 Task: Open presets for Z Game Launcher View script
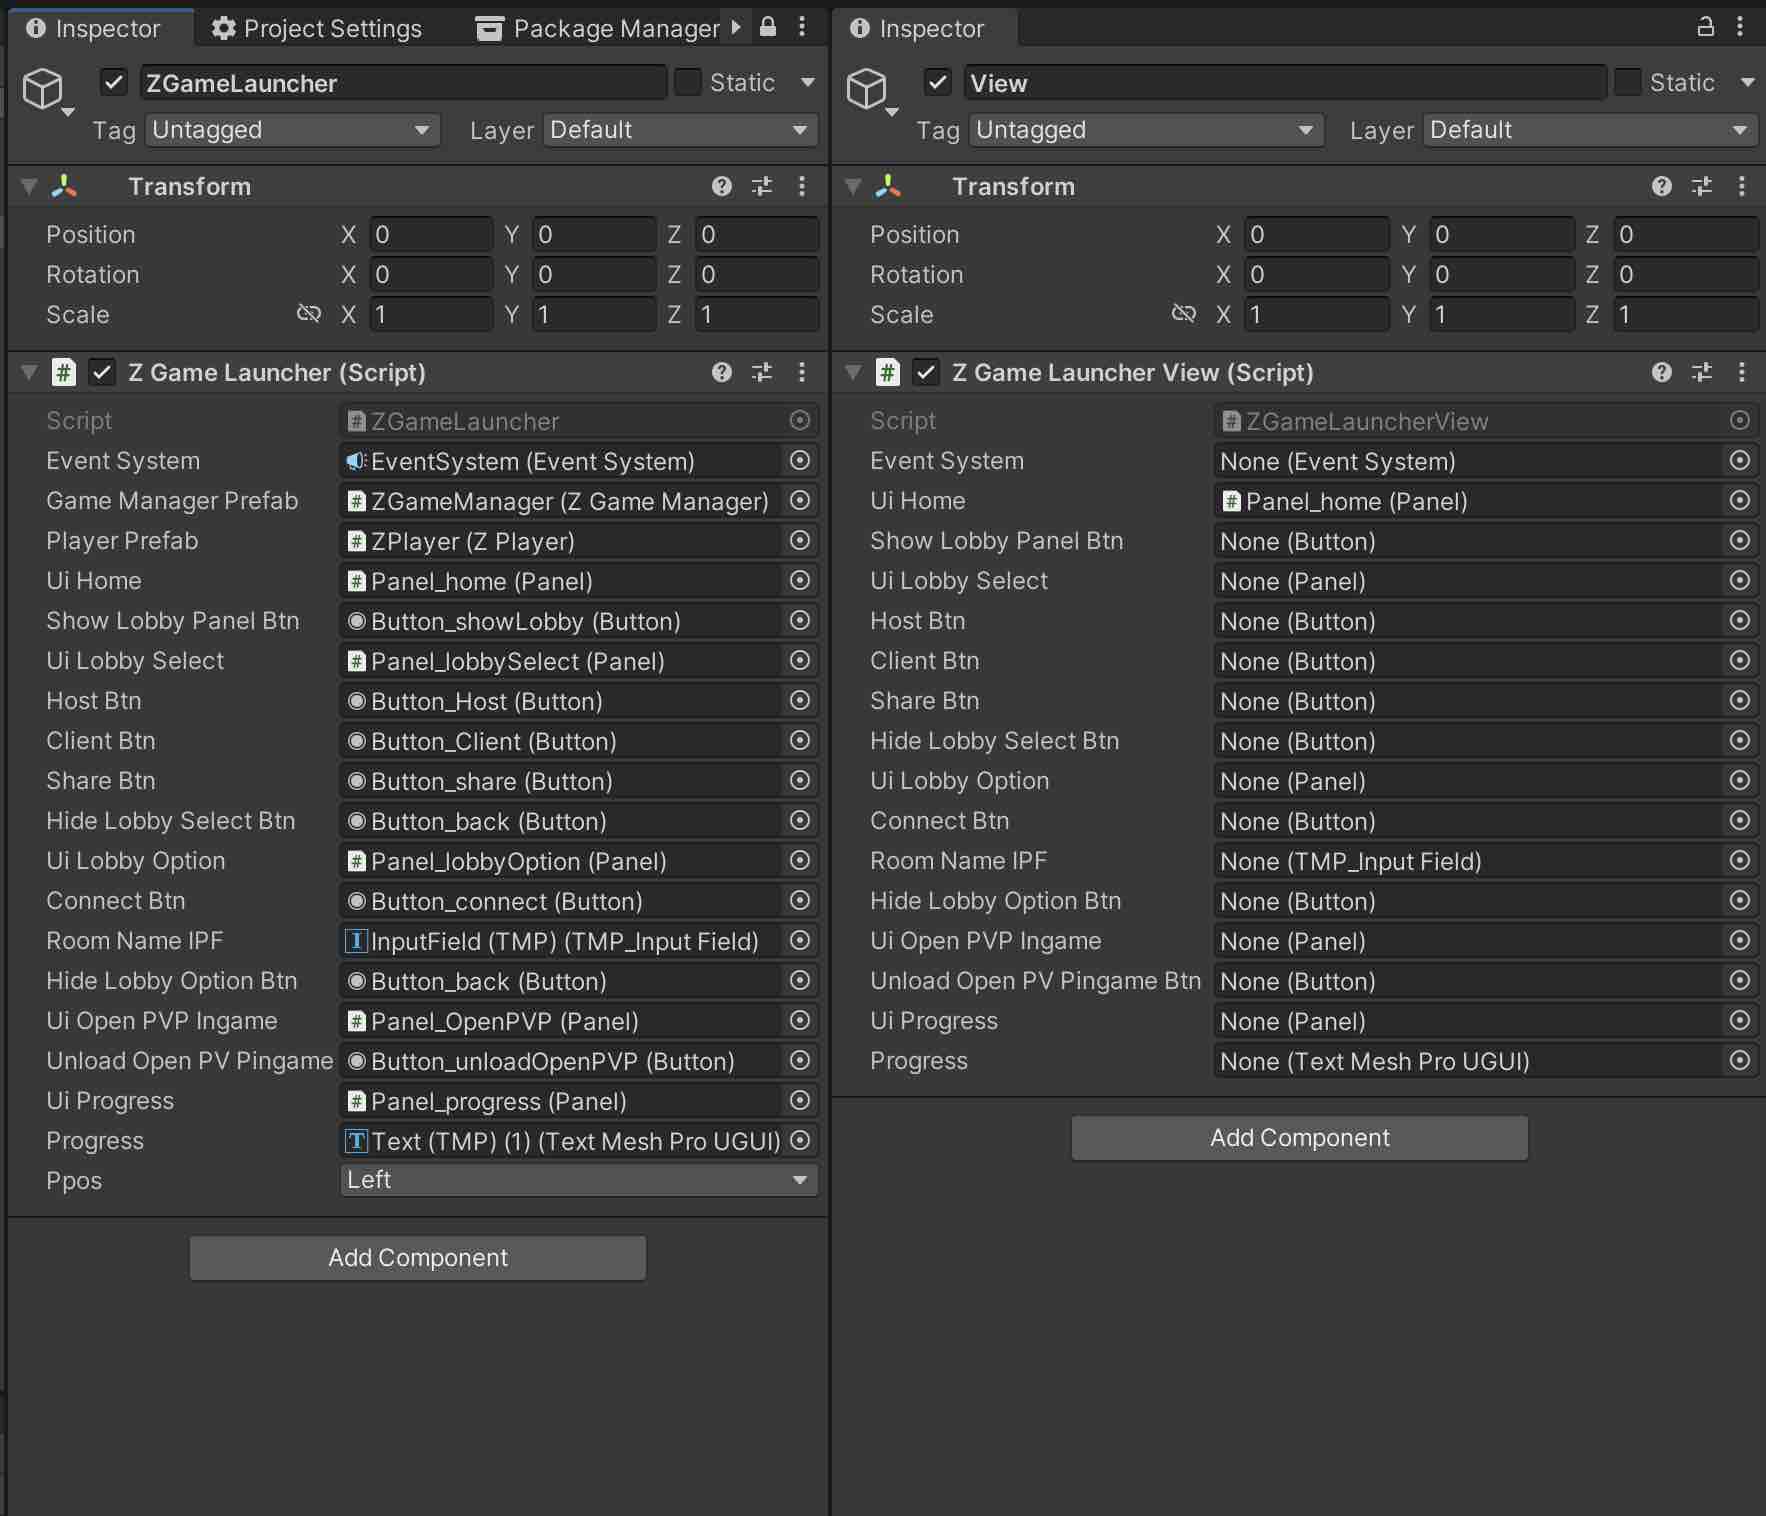pyautogui.click(x=1702, y=373)
